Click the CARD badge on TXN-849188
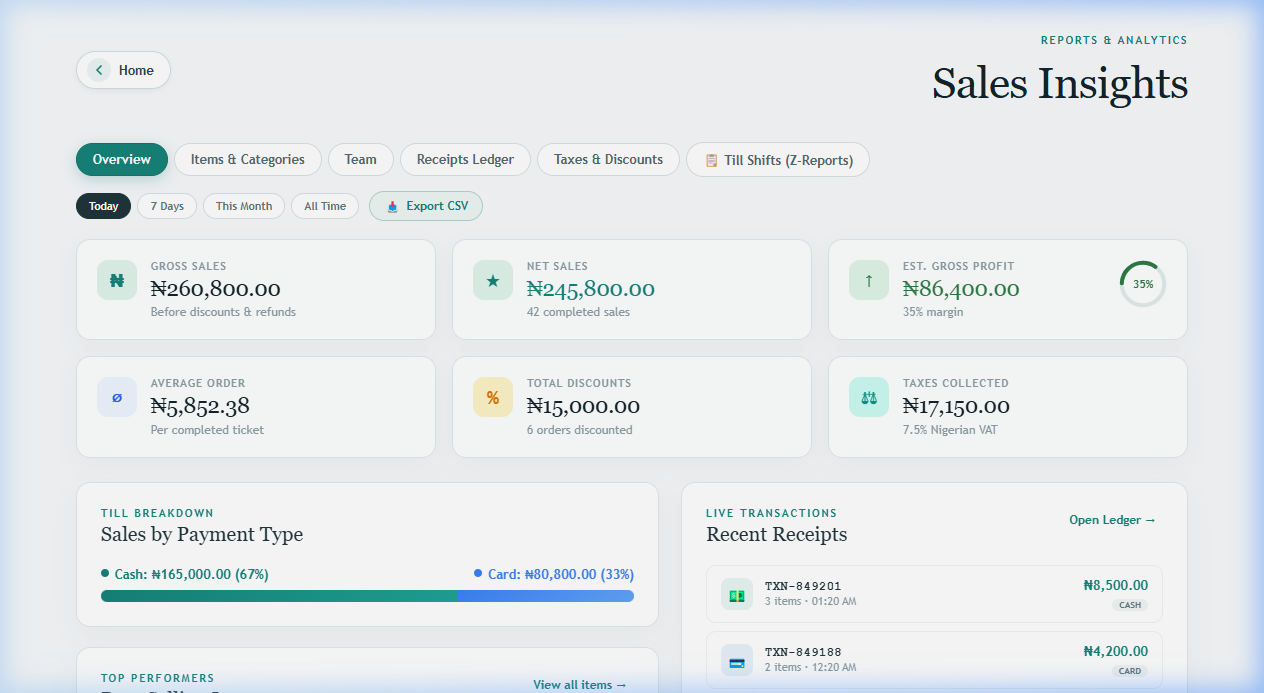 [1130, 671]
